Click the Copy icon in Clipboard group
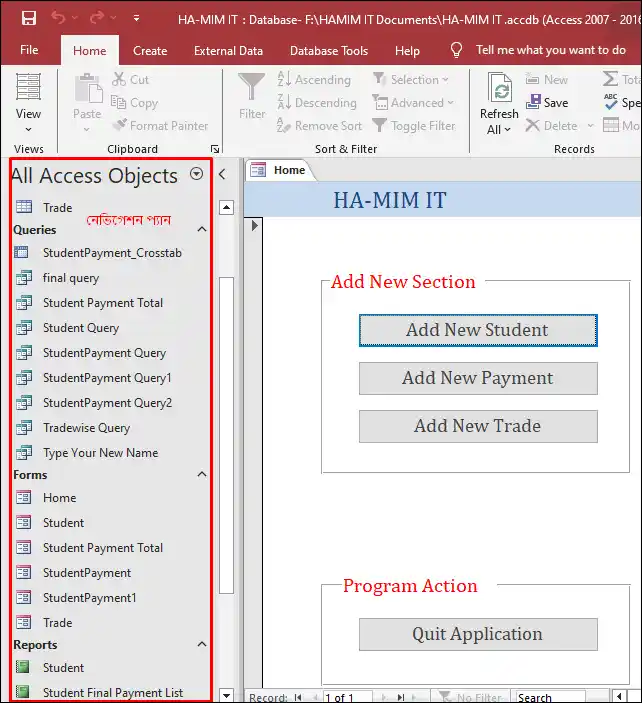642x703 pixels. click(119, 102)
